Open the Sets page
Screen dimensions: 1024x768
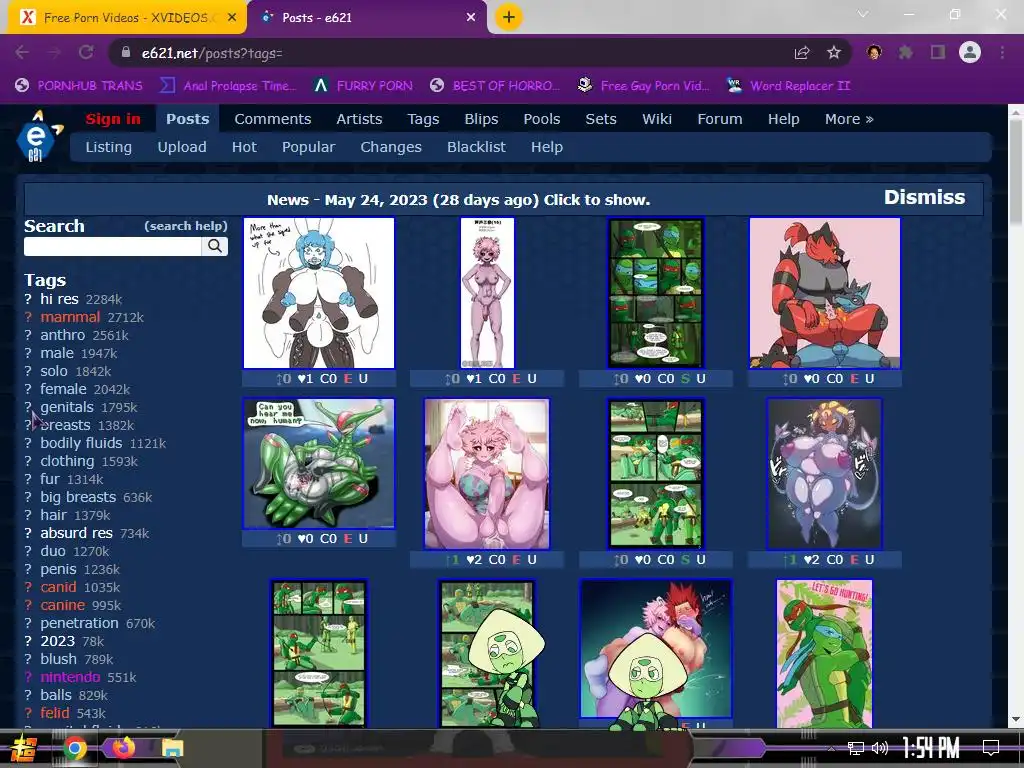pyautogui.click(x=601, y=119)
